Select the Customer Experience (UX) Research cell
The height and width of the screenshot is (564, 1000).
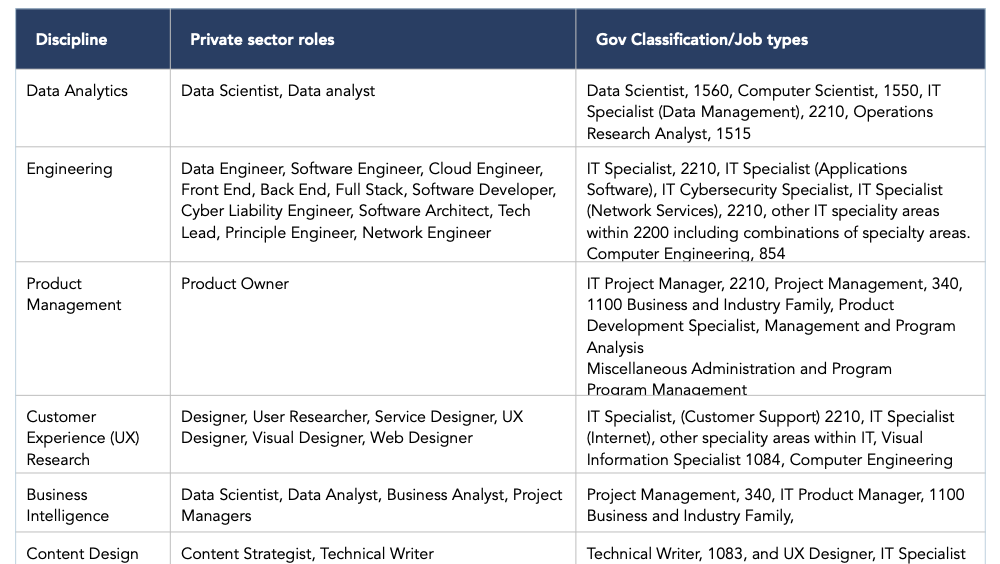[x=83, y=438]
